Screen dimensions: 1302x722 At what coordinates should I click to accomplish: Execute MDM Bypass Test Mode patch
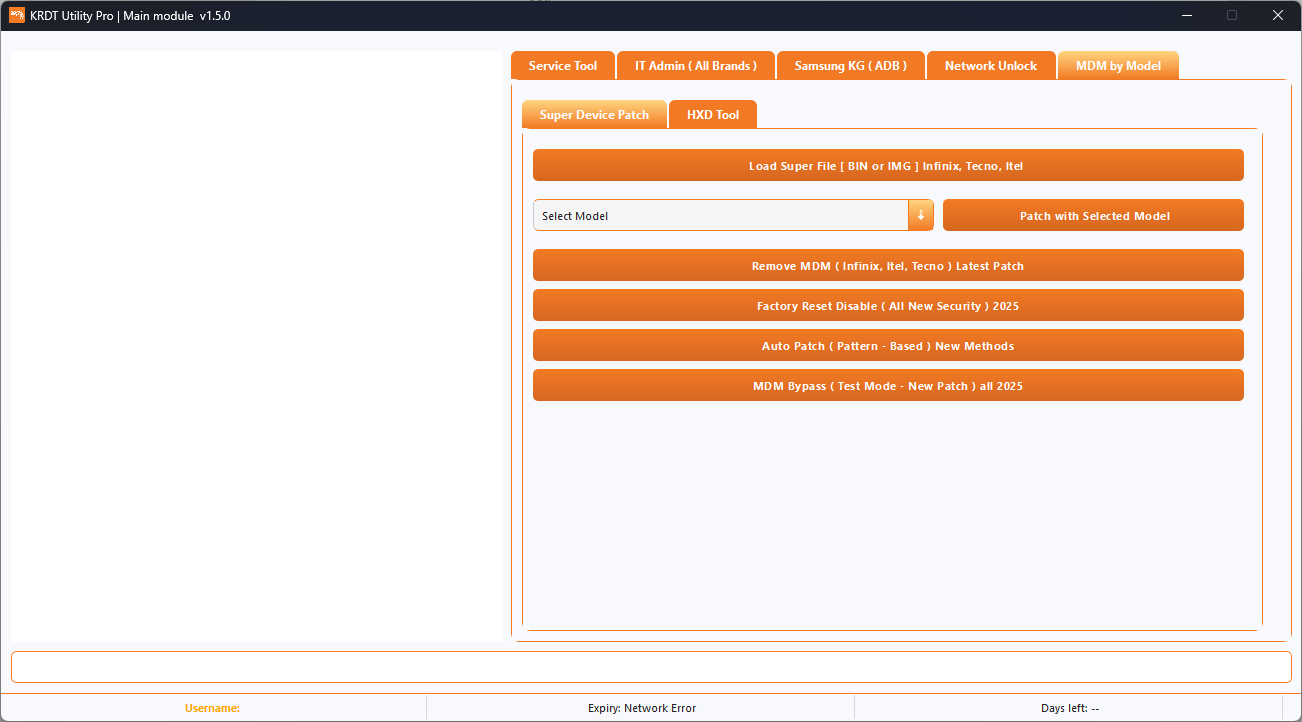888,385
